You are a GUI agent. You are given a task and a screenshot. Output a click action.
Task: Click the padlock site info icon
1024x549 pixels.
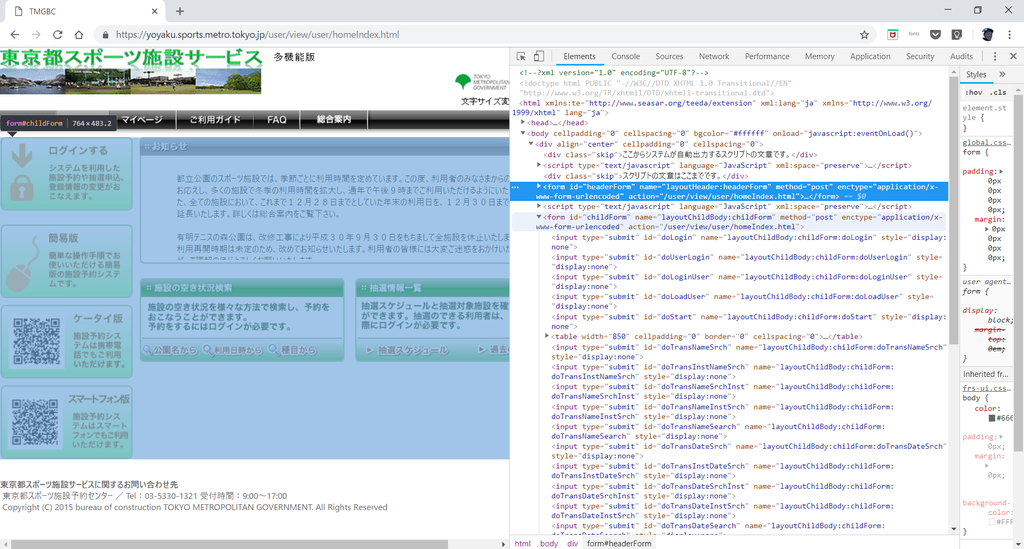(x=104, y=35)
